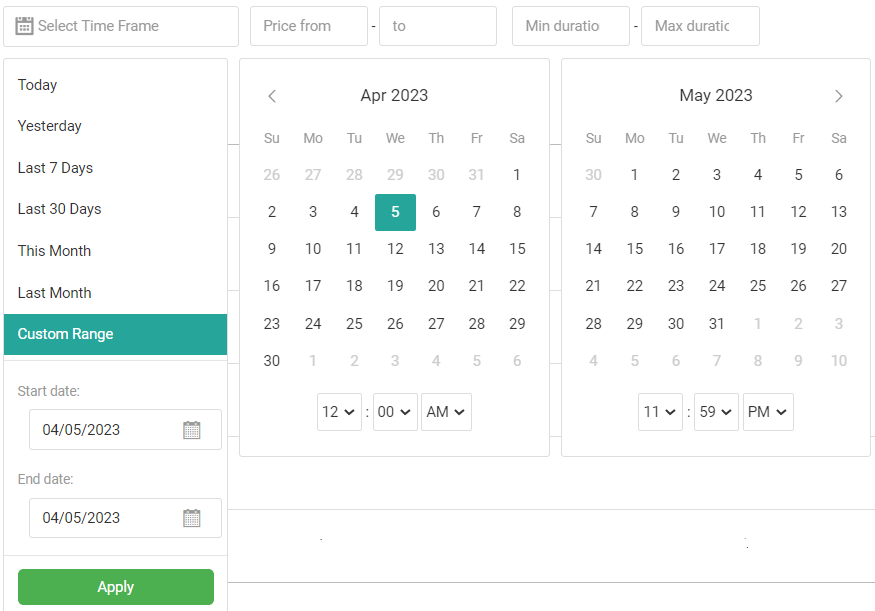Screen dimensions: 875x611
Task: Choose the This Month range option
Action: coord(55,251)
